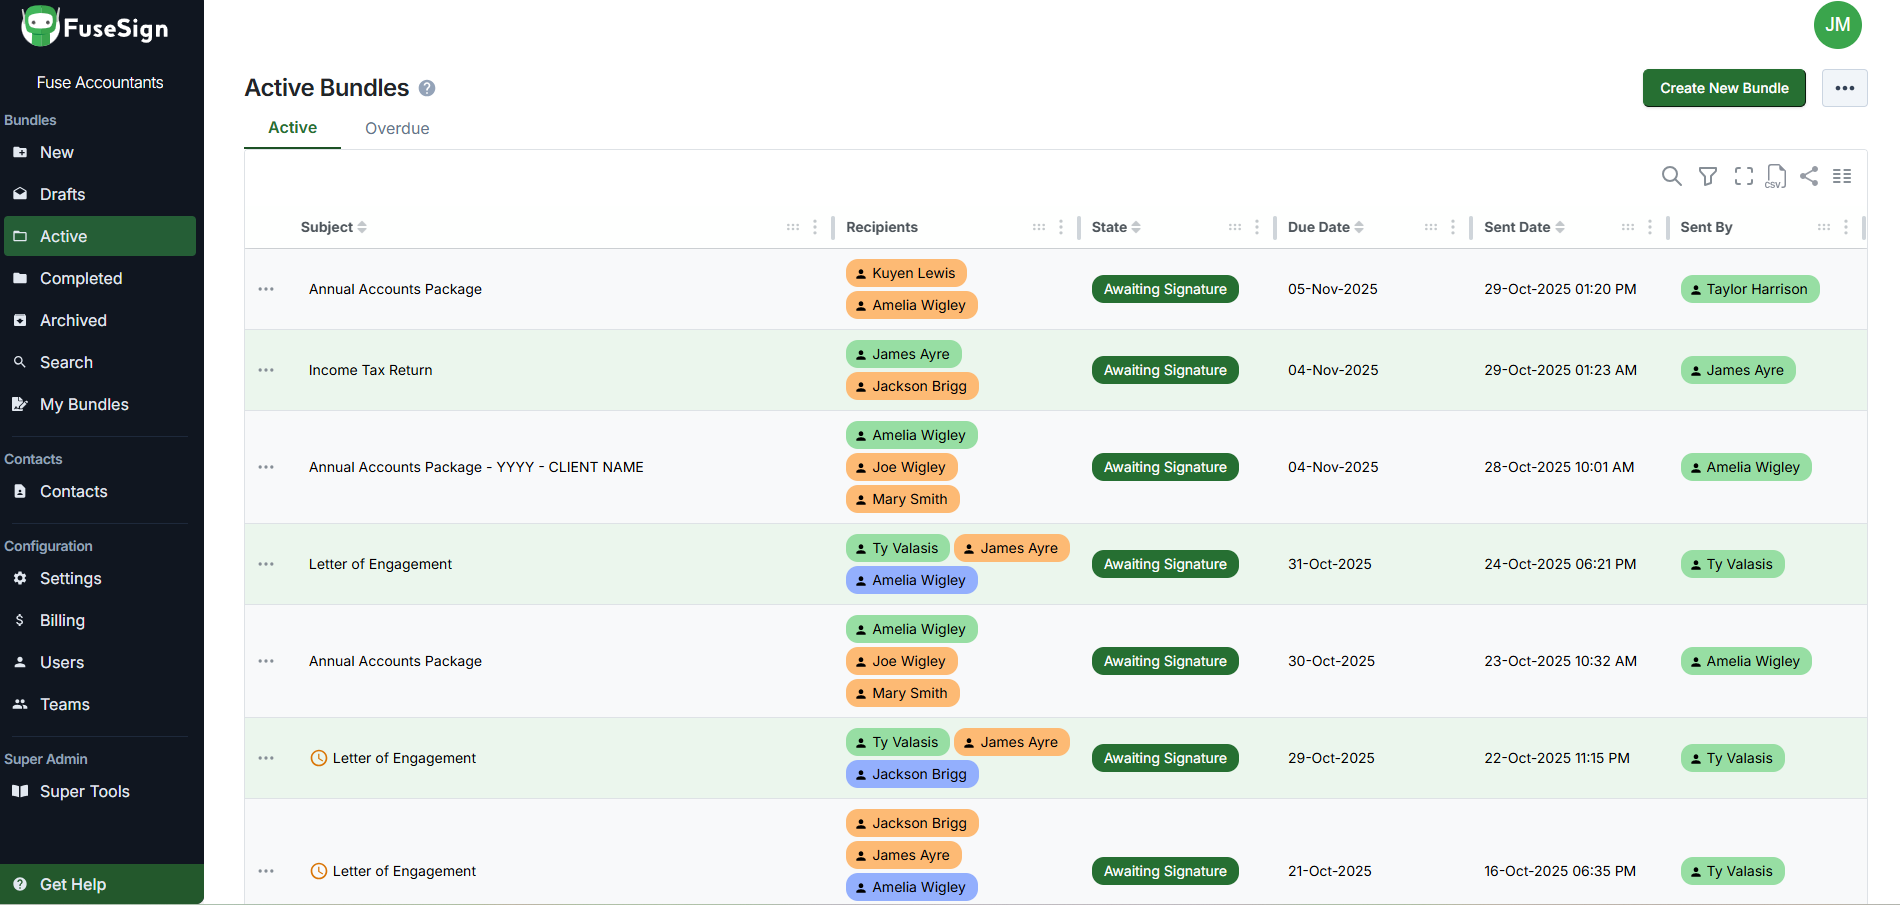Switch to the Overdue tab
The height and width of the screenshot is (905, 1900).
[397, 128]
